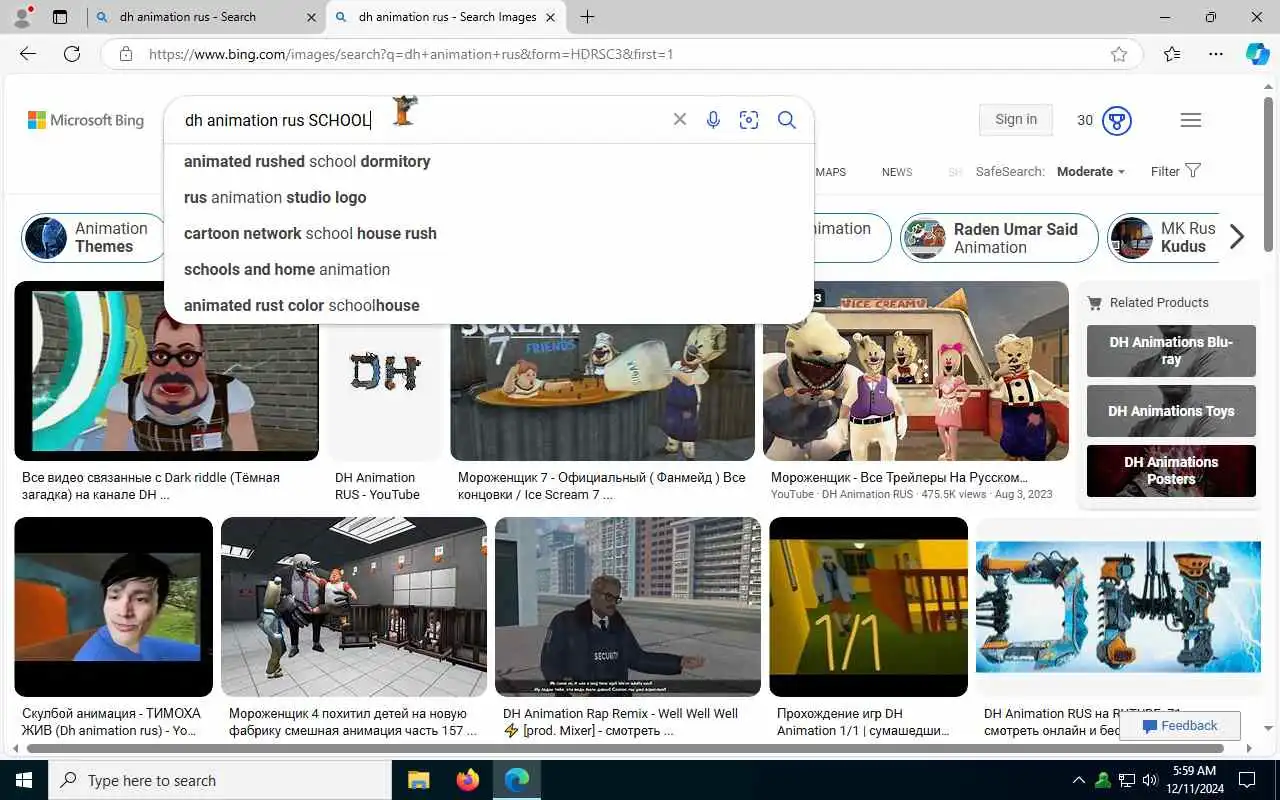Expand SafeSearch Moderate dropdown
1280x800 pixels.
click(x=1090, y=172)
